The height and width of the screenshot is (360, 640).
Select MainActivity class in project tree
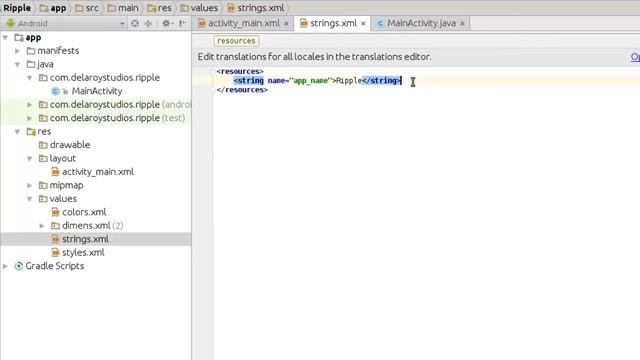pos(97,91)
